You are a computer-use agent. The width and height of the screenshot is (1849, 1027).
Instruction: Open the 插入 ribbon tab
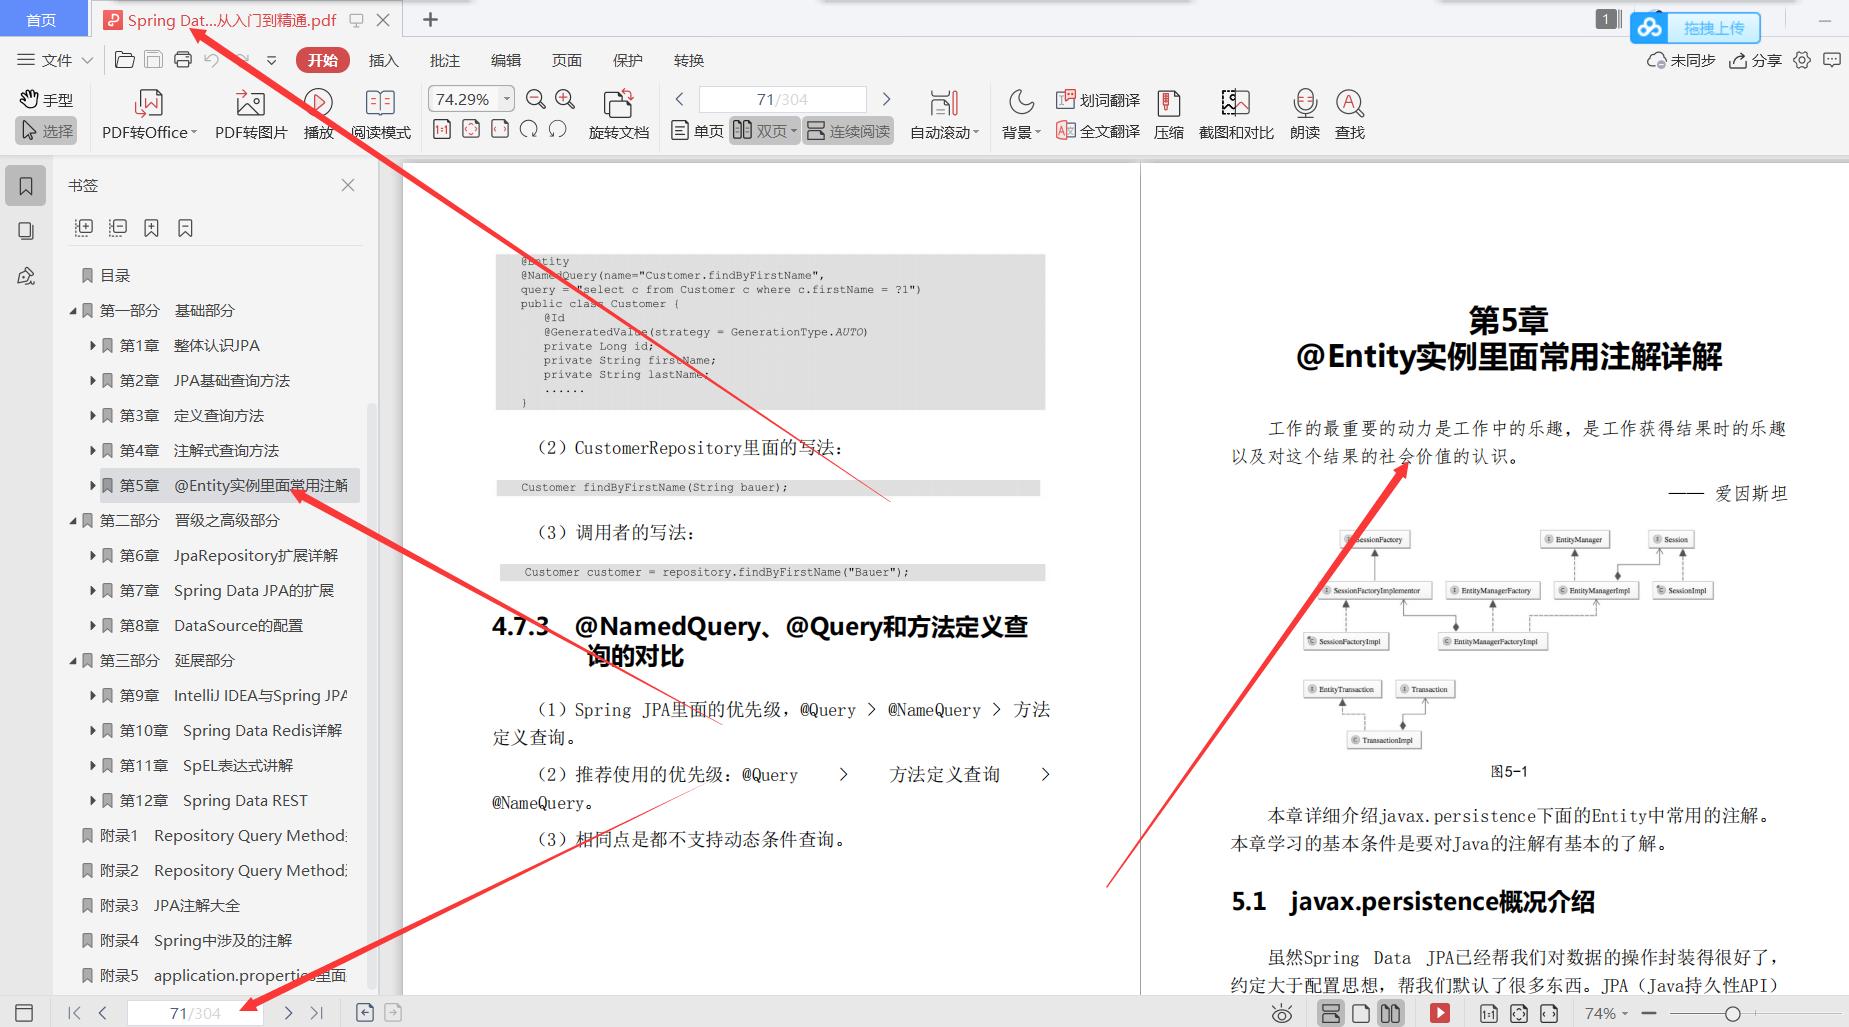pyautogui.click(x=383, y=60)
